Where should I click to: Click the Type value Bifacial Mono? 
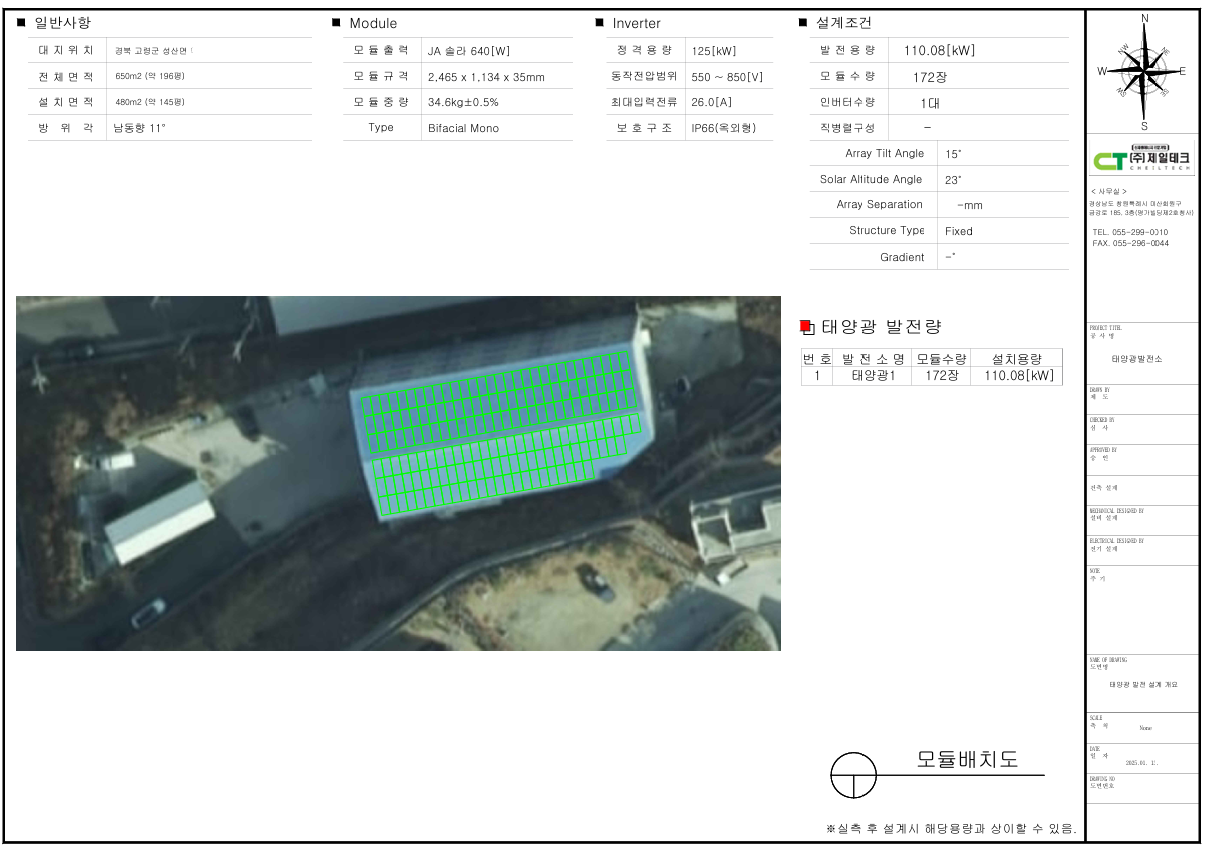[463, 128]
